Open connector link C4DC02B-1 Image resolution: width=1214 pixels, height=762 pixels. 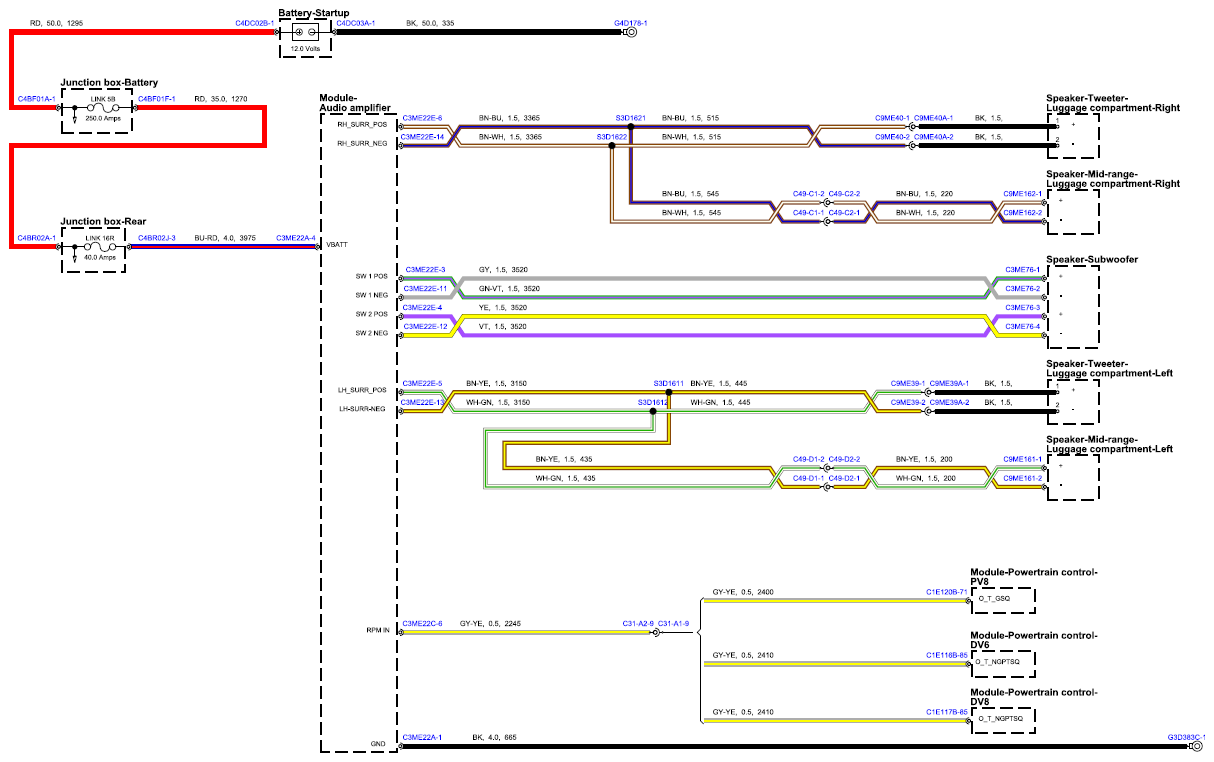click(x=254, y=22)
